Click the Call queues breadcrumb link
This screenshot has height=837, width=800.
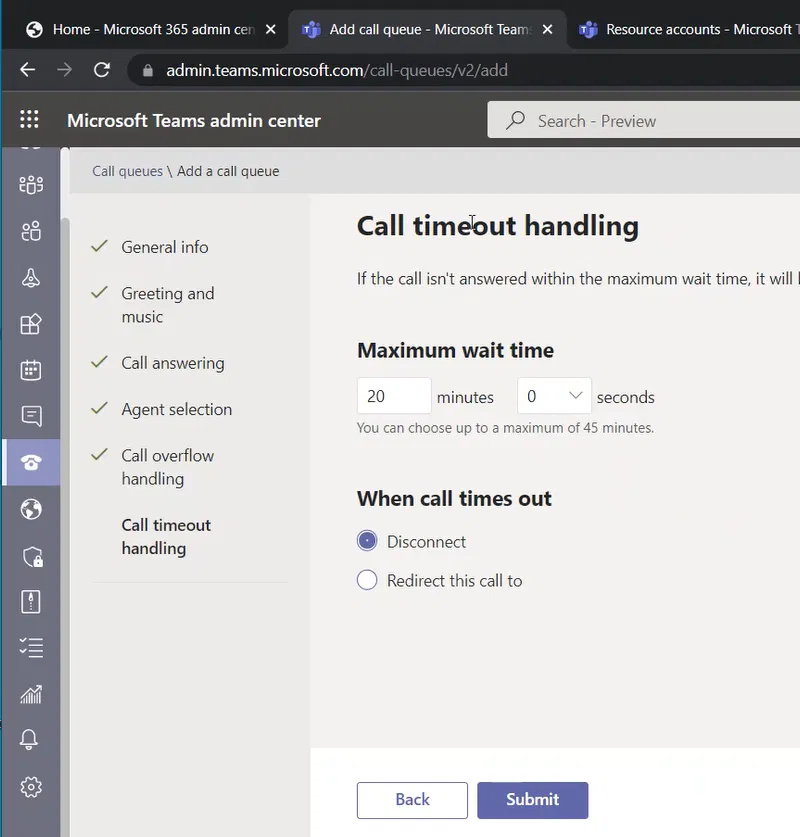[x=127, y=171]
